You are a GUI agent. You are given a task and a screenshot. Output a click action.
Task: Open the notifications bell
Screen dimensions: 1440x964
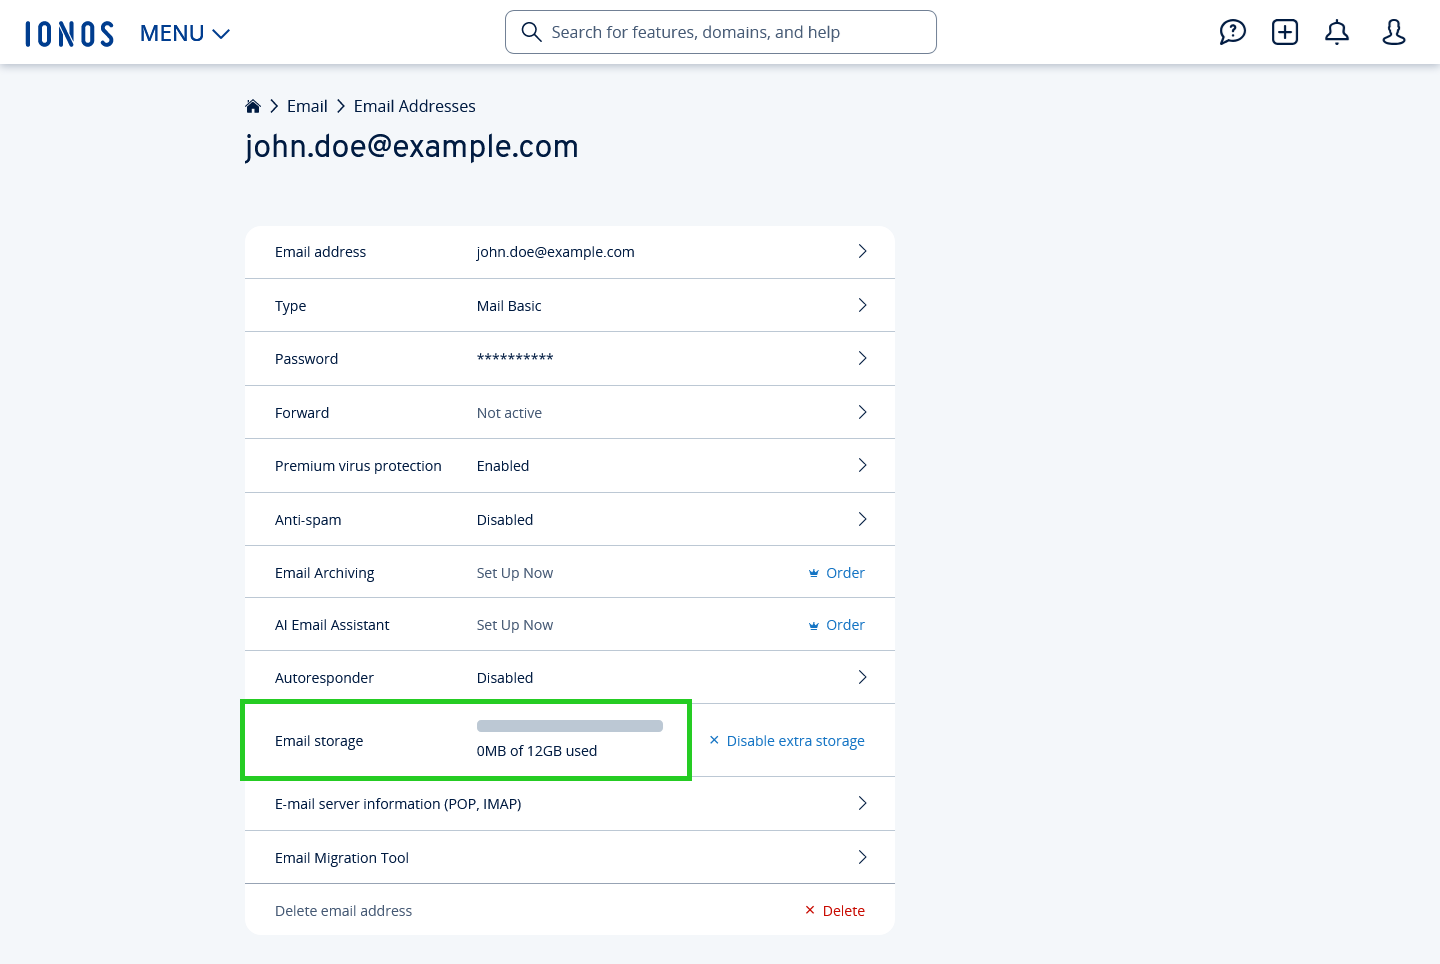click(x=1336, y=32)
